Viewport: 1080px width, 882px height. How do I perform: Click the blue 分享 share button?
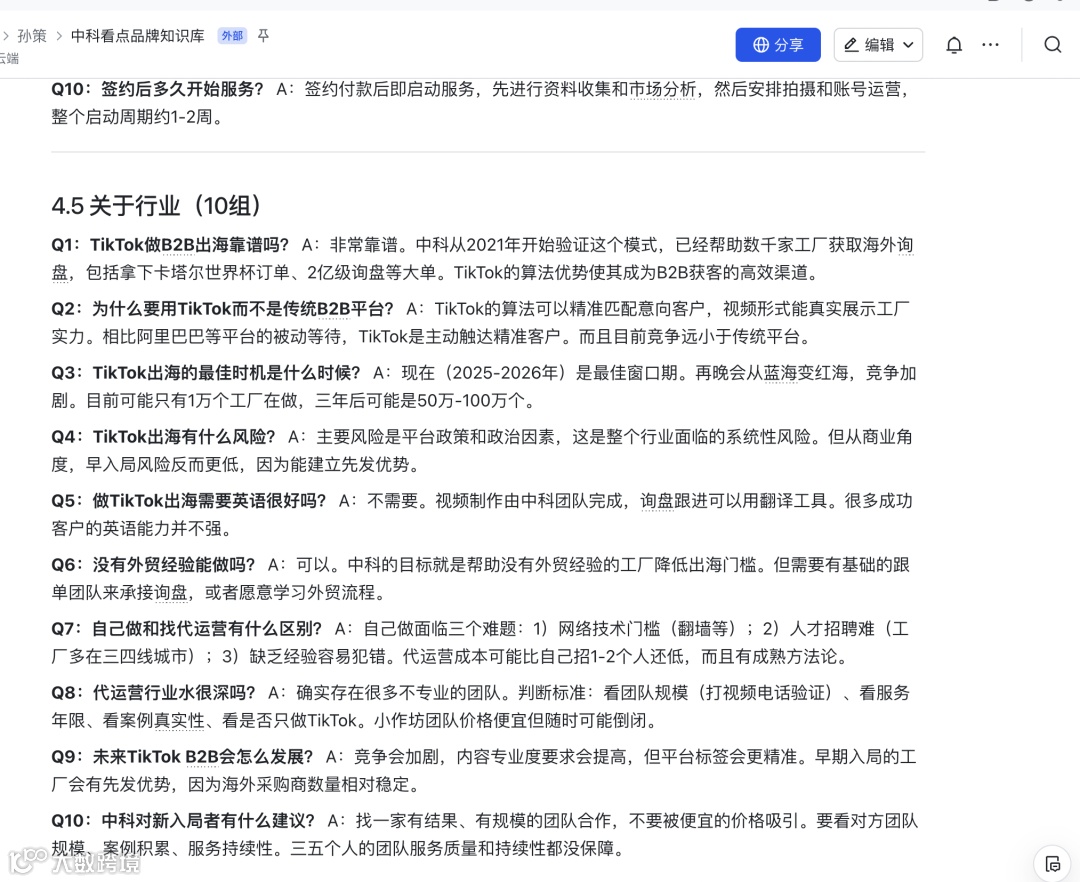(778, 45)
